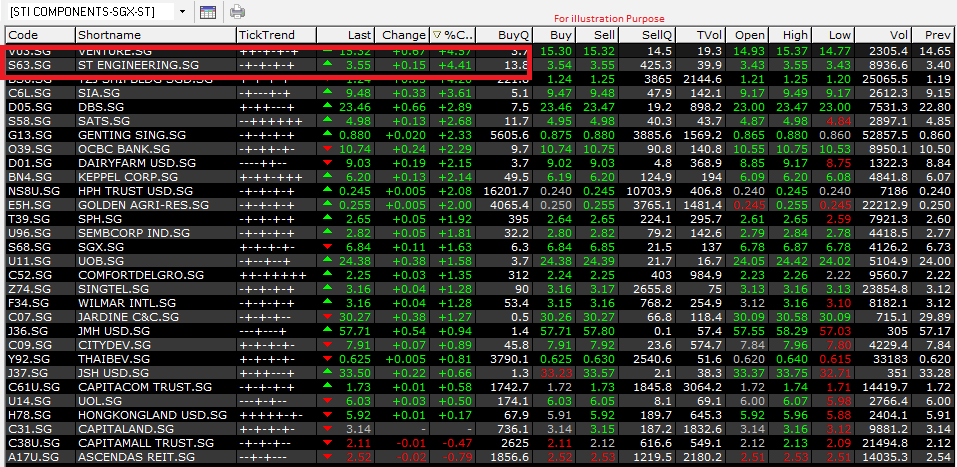Click the up arrow in GENTING SING.SG row
Viewport: 957px width, 467px height.
point(327,134)
